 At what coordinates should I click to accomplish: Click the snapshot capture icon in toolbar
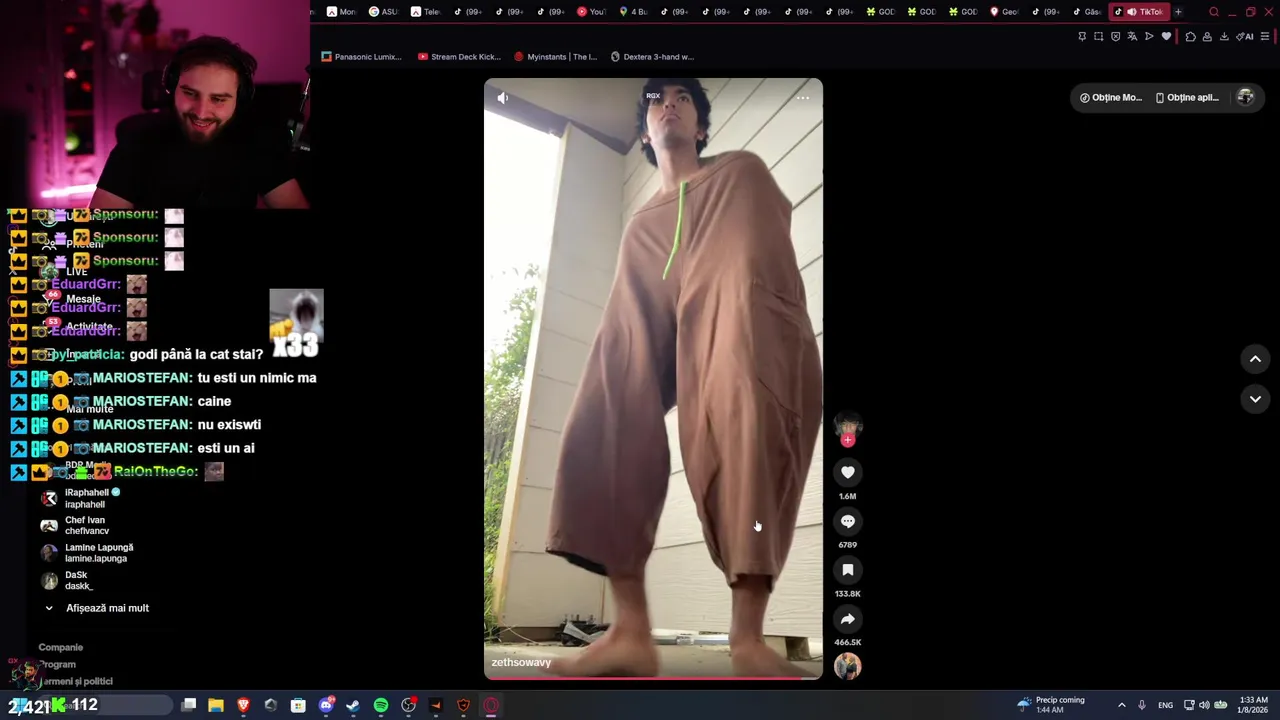pos(1099,37)
